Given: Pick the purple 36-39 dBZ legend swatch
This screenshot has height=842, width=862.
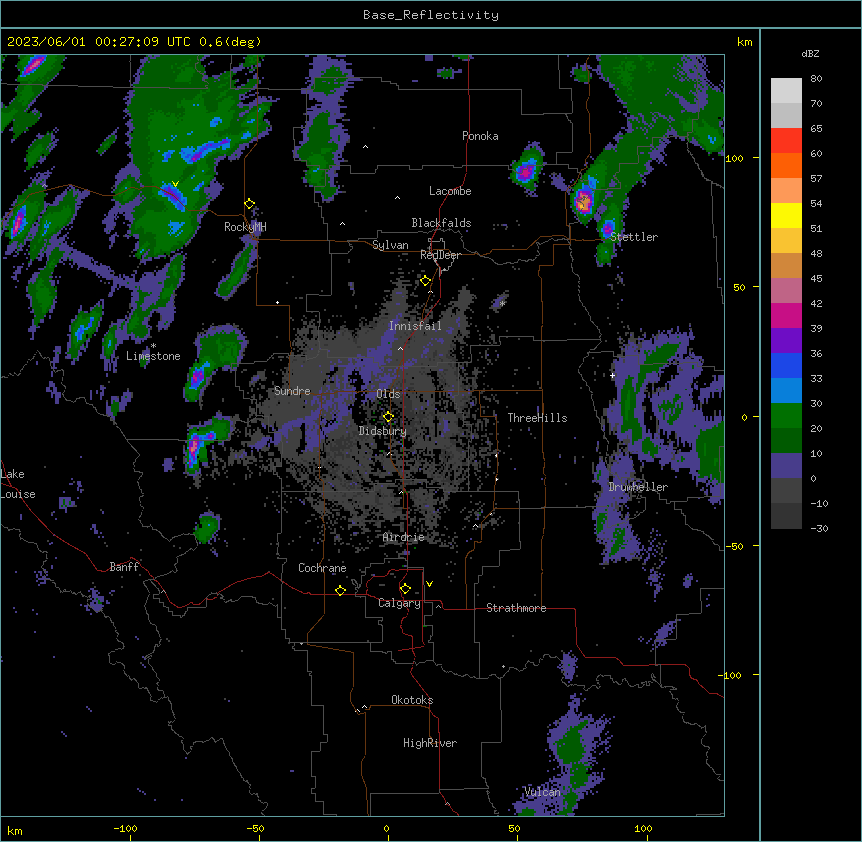Looking at the screenshot, I should click(786, 341).
